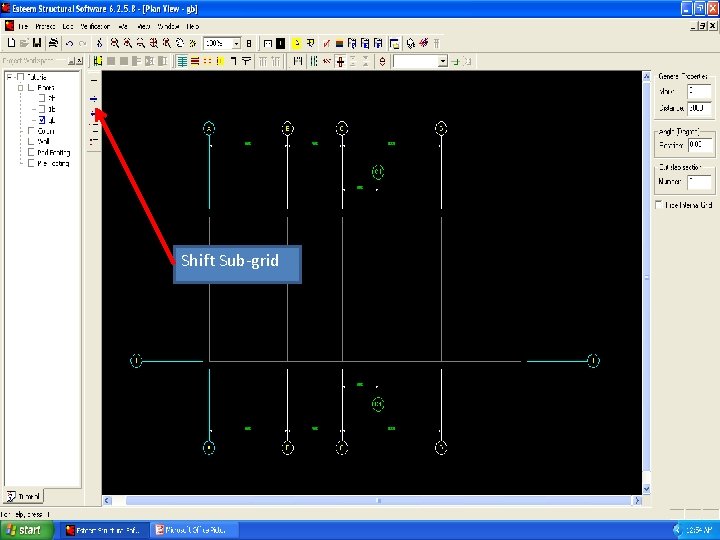
Task: Select grid marker A at top of plan
Action: [209, 128]
